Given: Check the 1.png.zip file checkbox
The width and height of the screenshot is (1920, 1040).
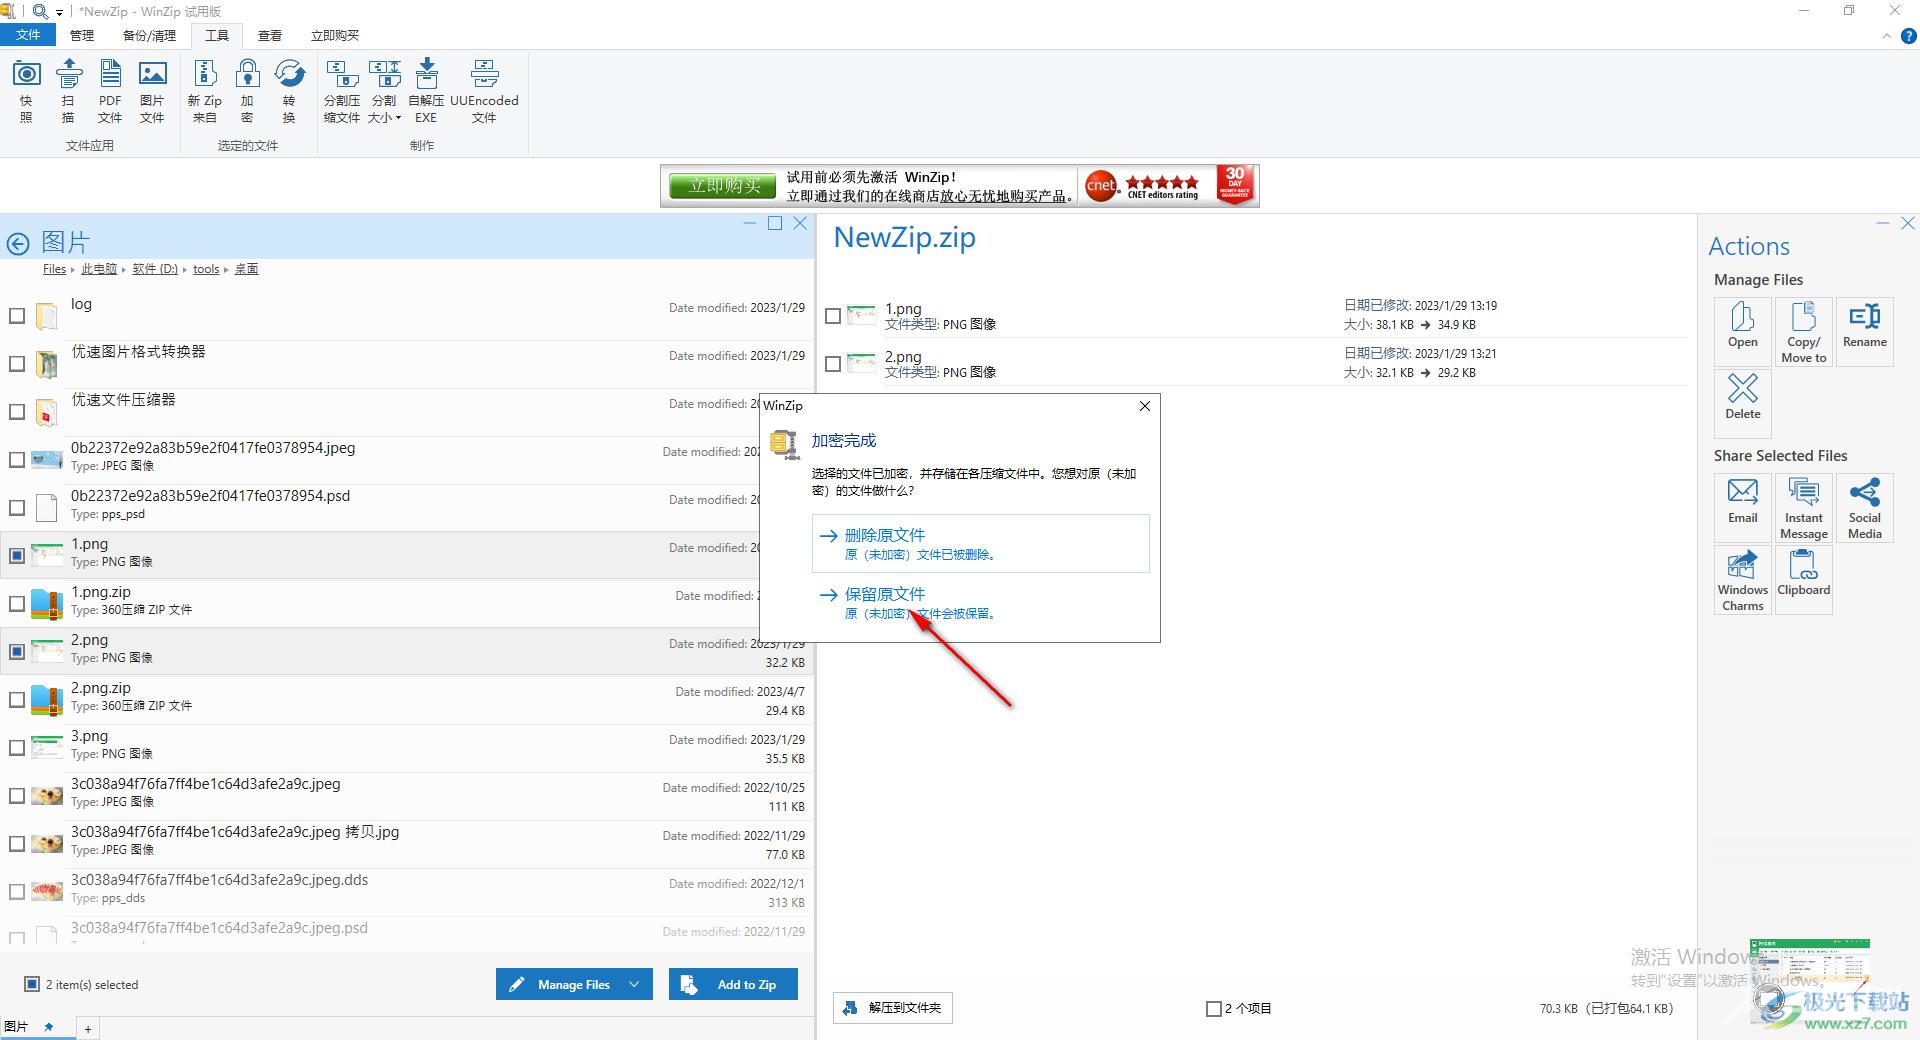Looking at the screenshot, I should 17,604.
